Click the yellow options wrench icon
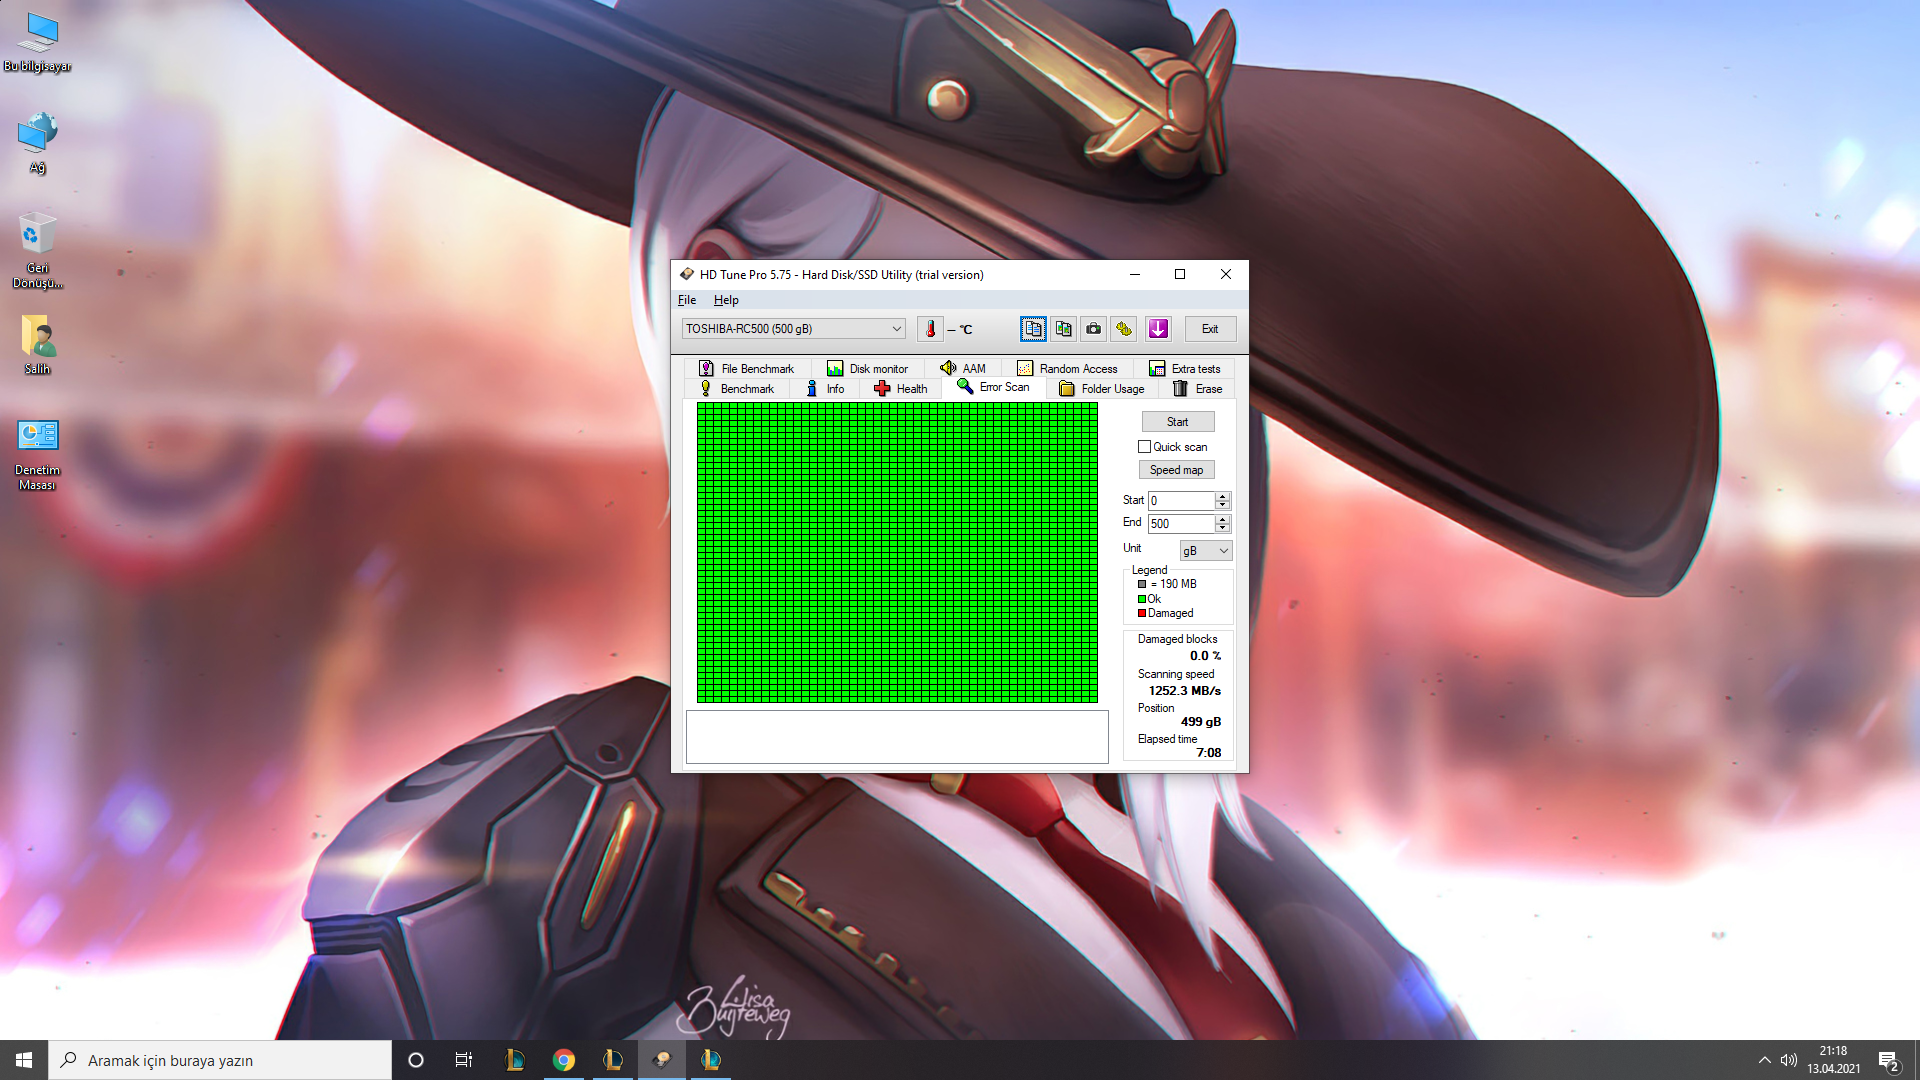The height and width of the screenshot is (1080, 1920). (1124, 329)
